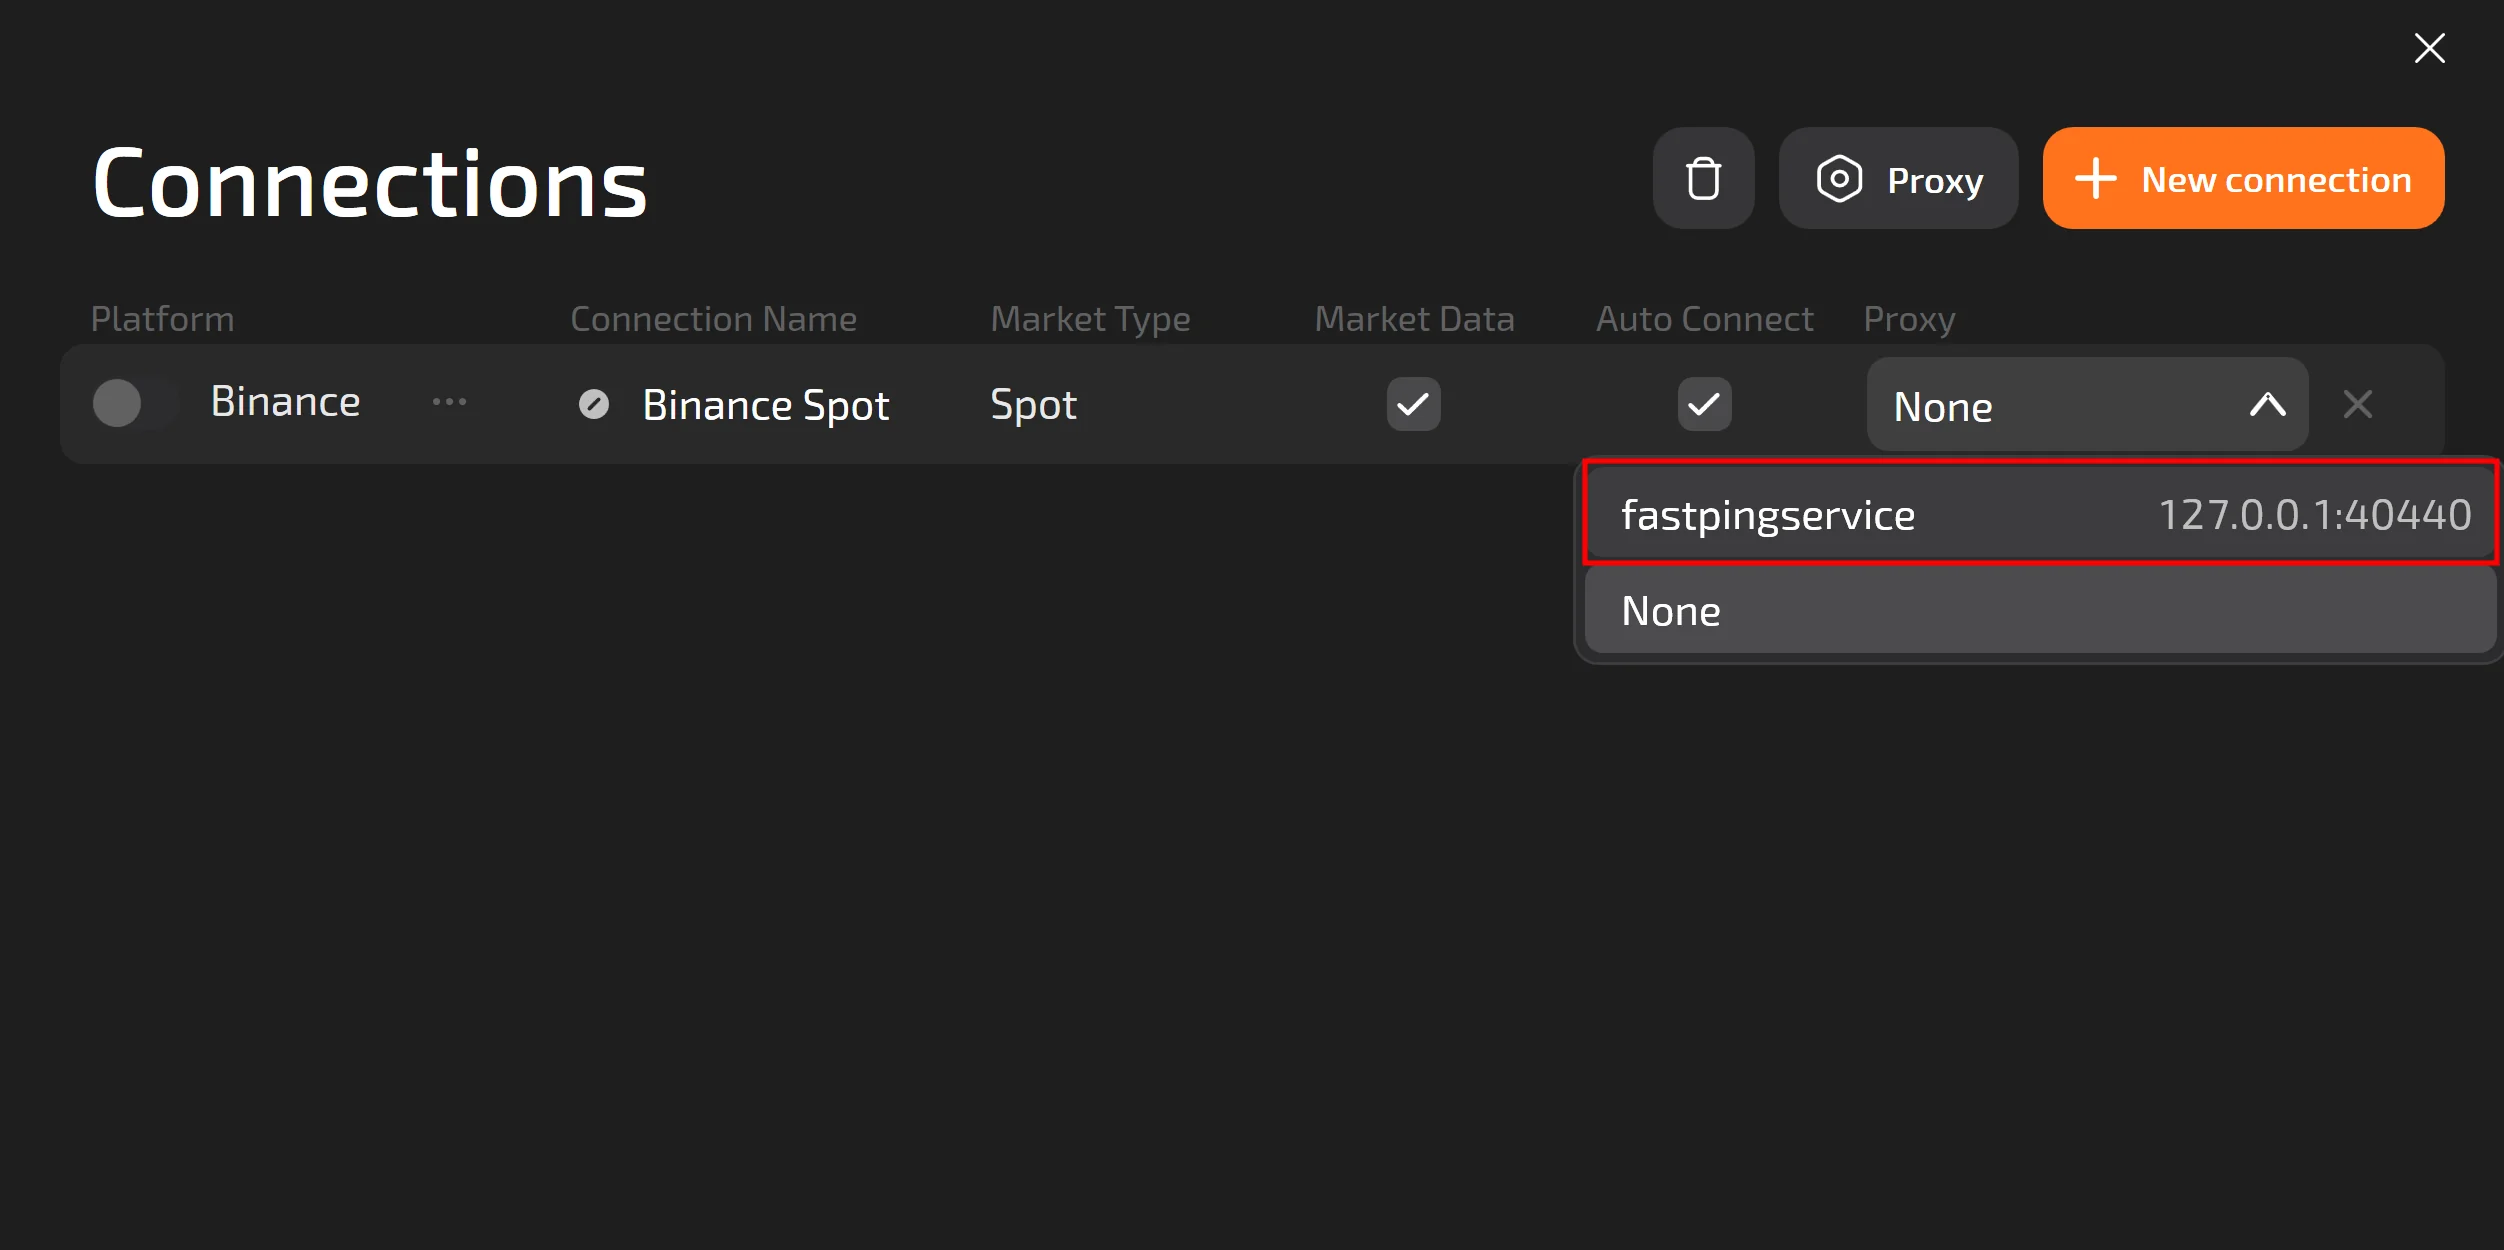Image resolution: width=2504 pixels, height=1250 pixels.
Task: Click the plus icon in New connection
Action: (x=2095, y=179)
